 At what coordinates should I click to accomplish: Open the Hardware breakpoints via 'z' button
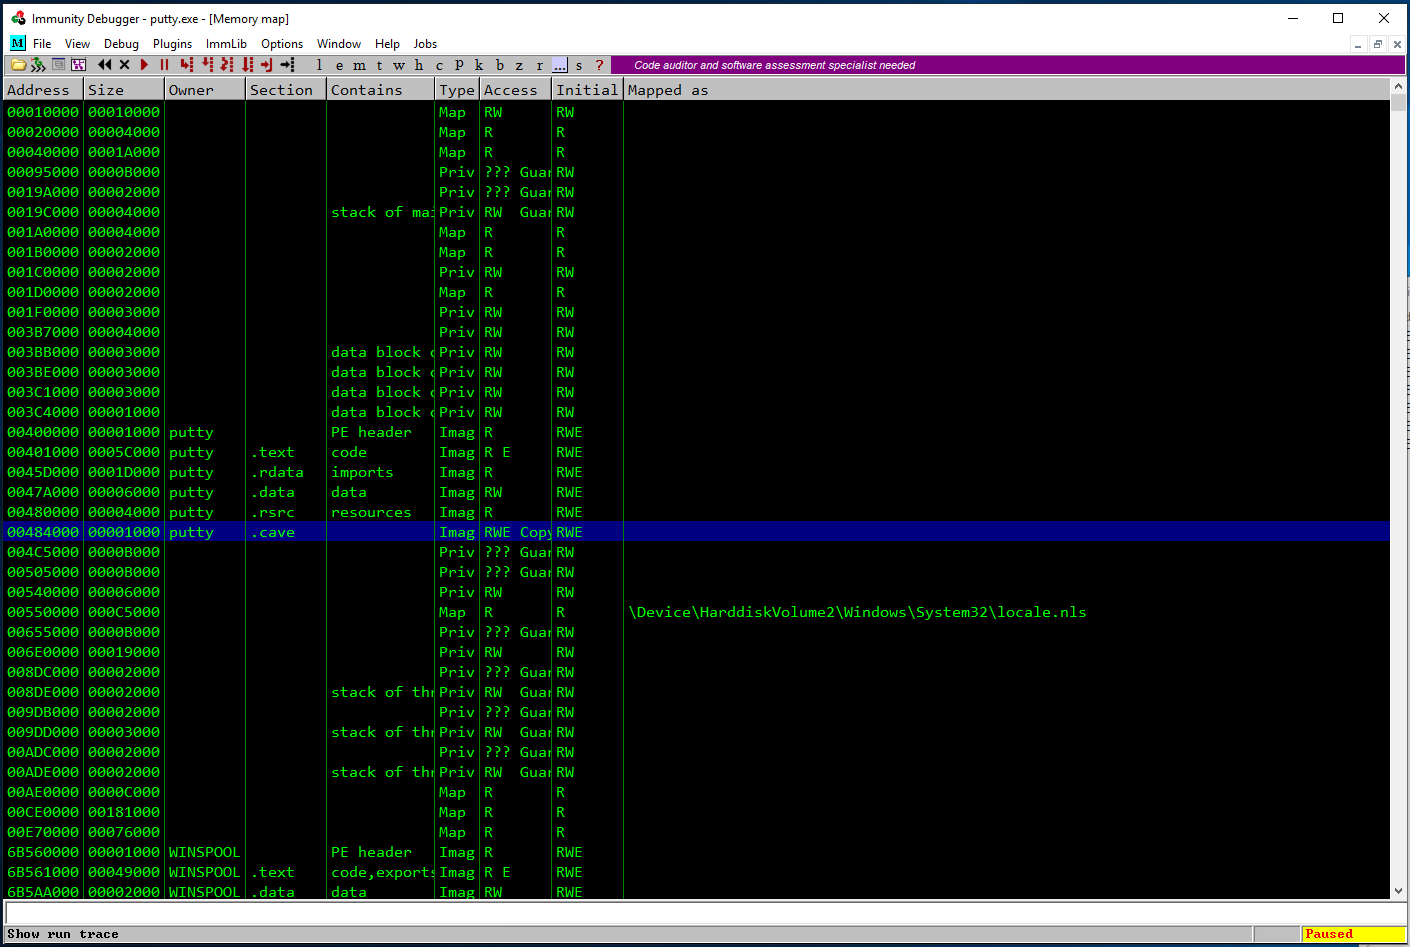click(520, 65)
